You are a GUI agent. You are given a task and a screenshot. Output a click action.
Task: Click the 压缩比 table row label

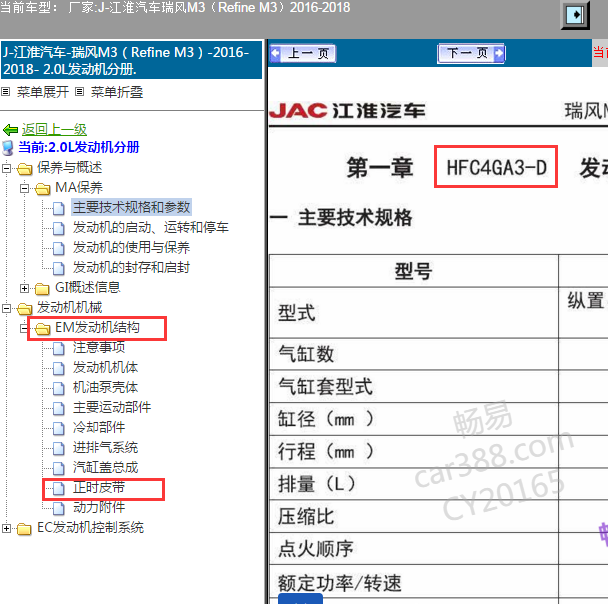306,516
